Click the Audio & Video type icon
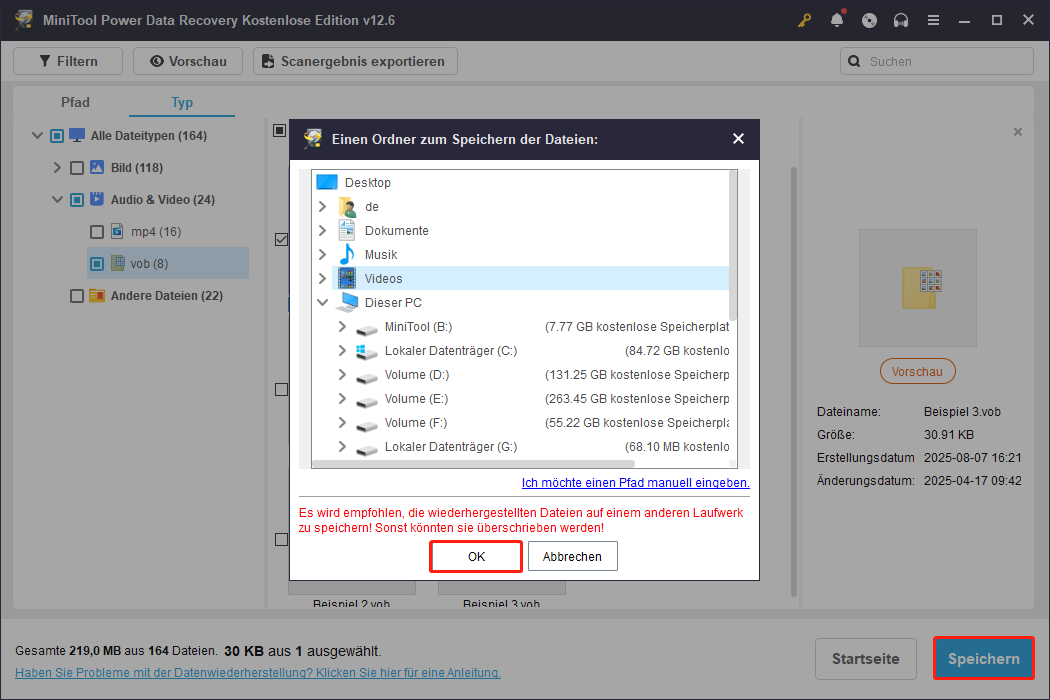1050x700 pixels. (x=97, y=199)
